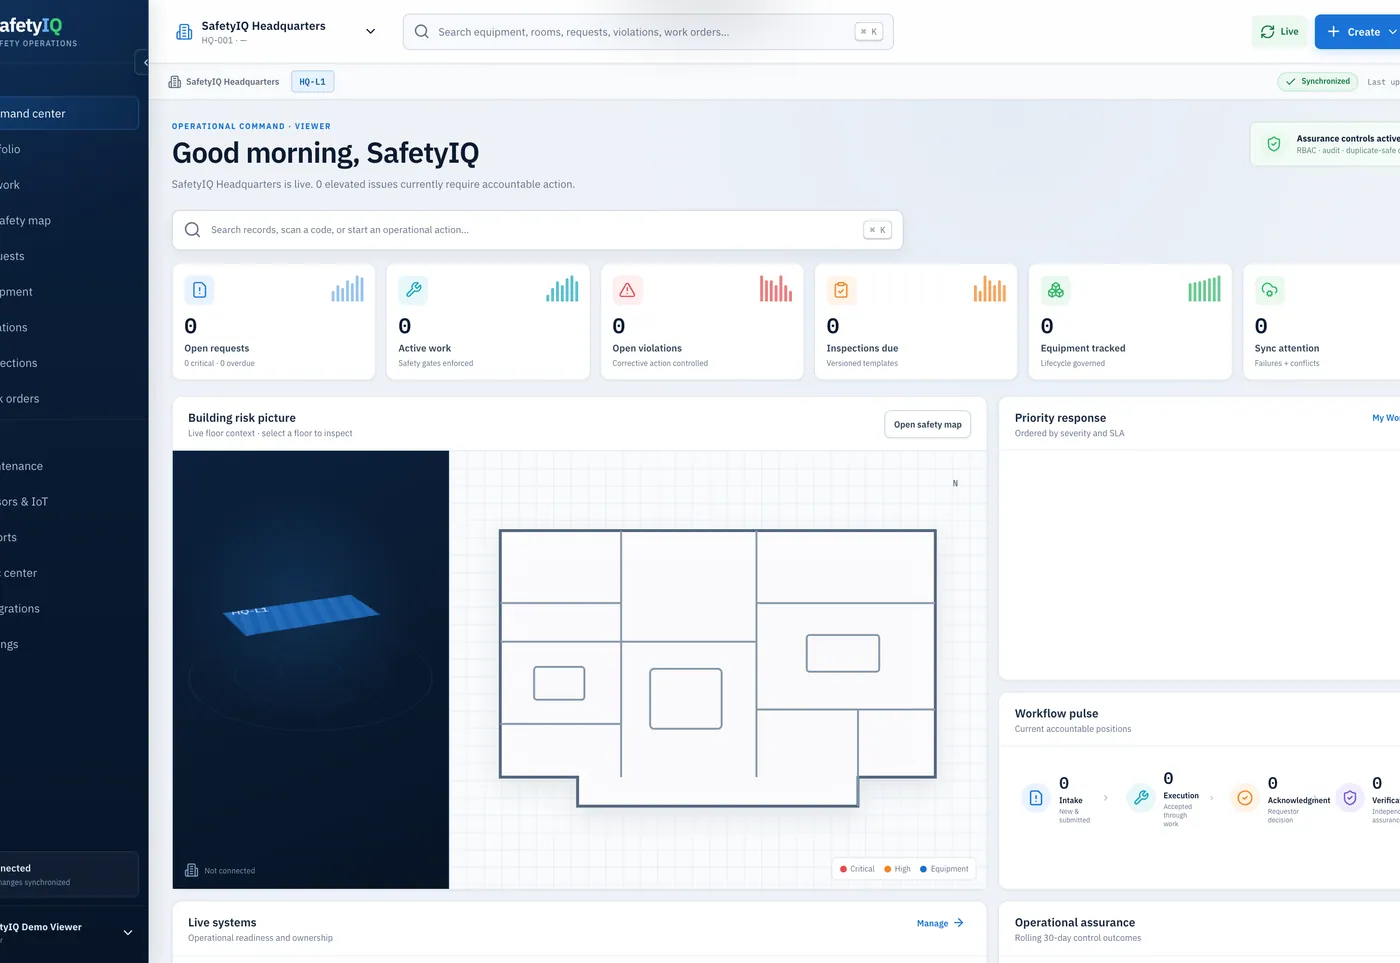1400x963 pixels.
Task: Select the right room box on floor plan
Action: [843, 653]
